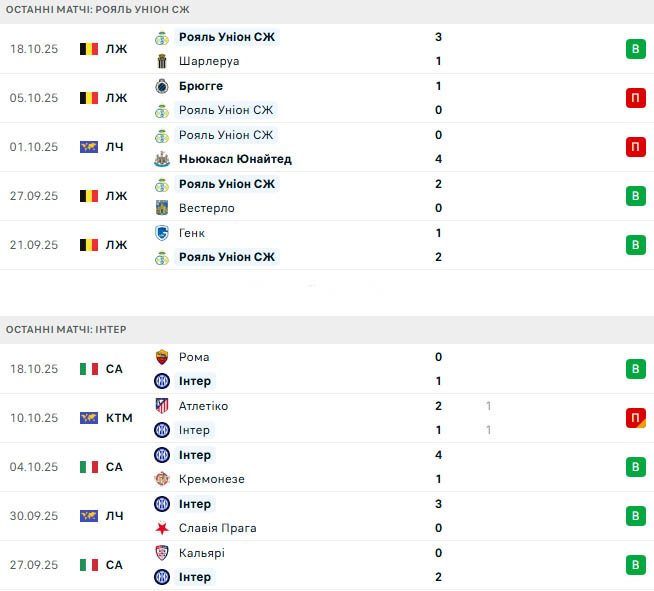Click the Newcastle United club crest
Image resolution: width=654 pixels, height=591 pixels.
pyautogui.click(x=162, y=159)
